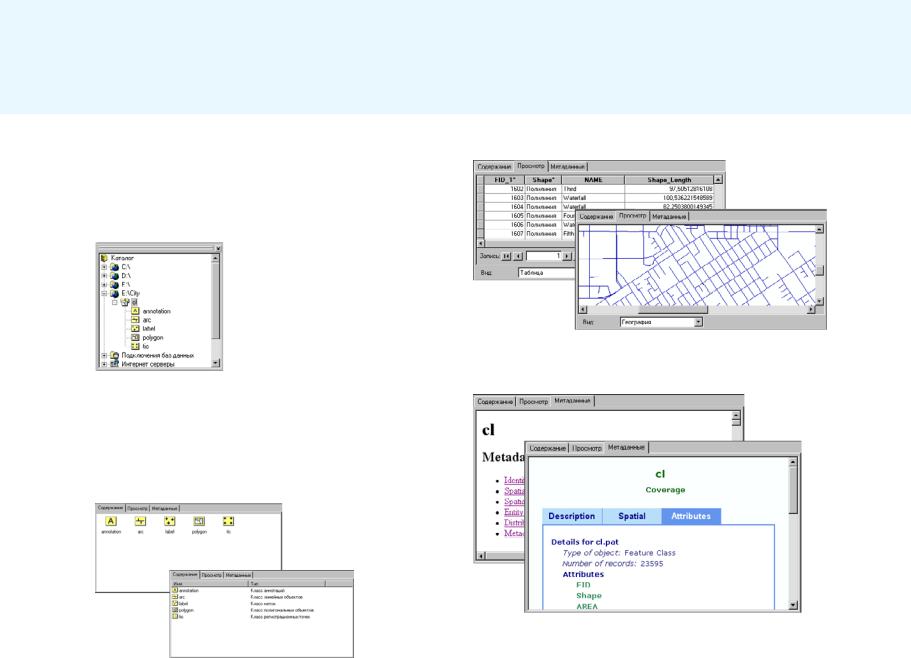Select the D:\ drive icon in catalog tree
The width and height of the screenshot is (911, 658).
[x=114, y=276]
